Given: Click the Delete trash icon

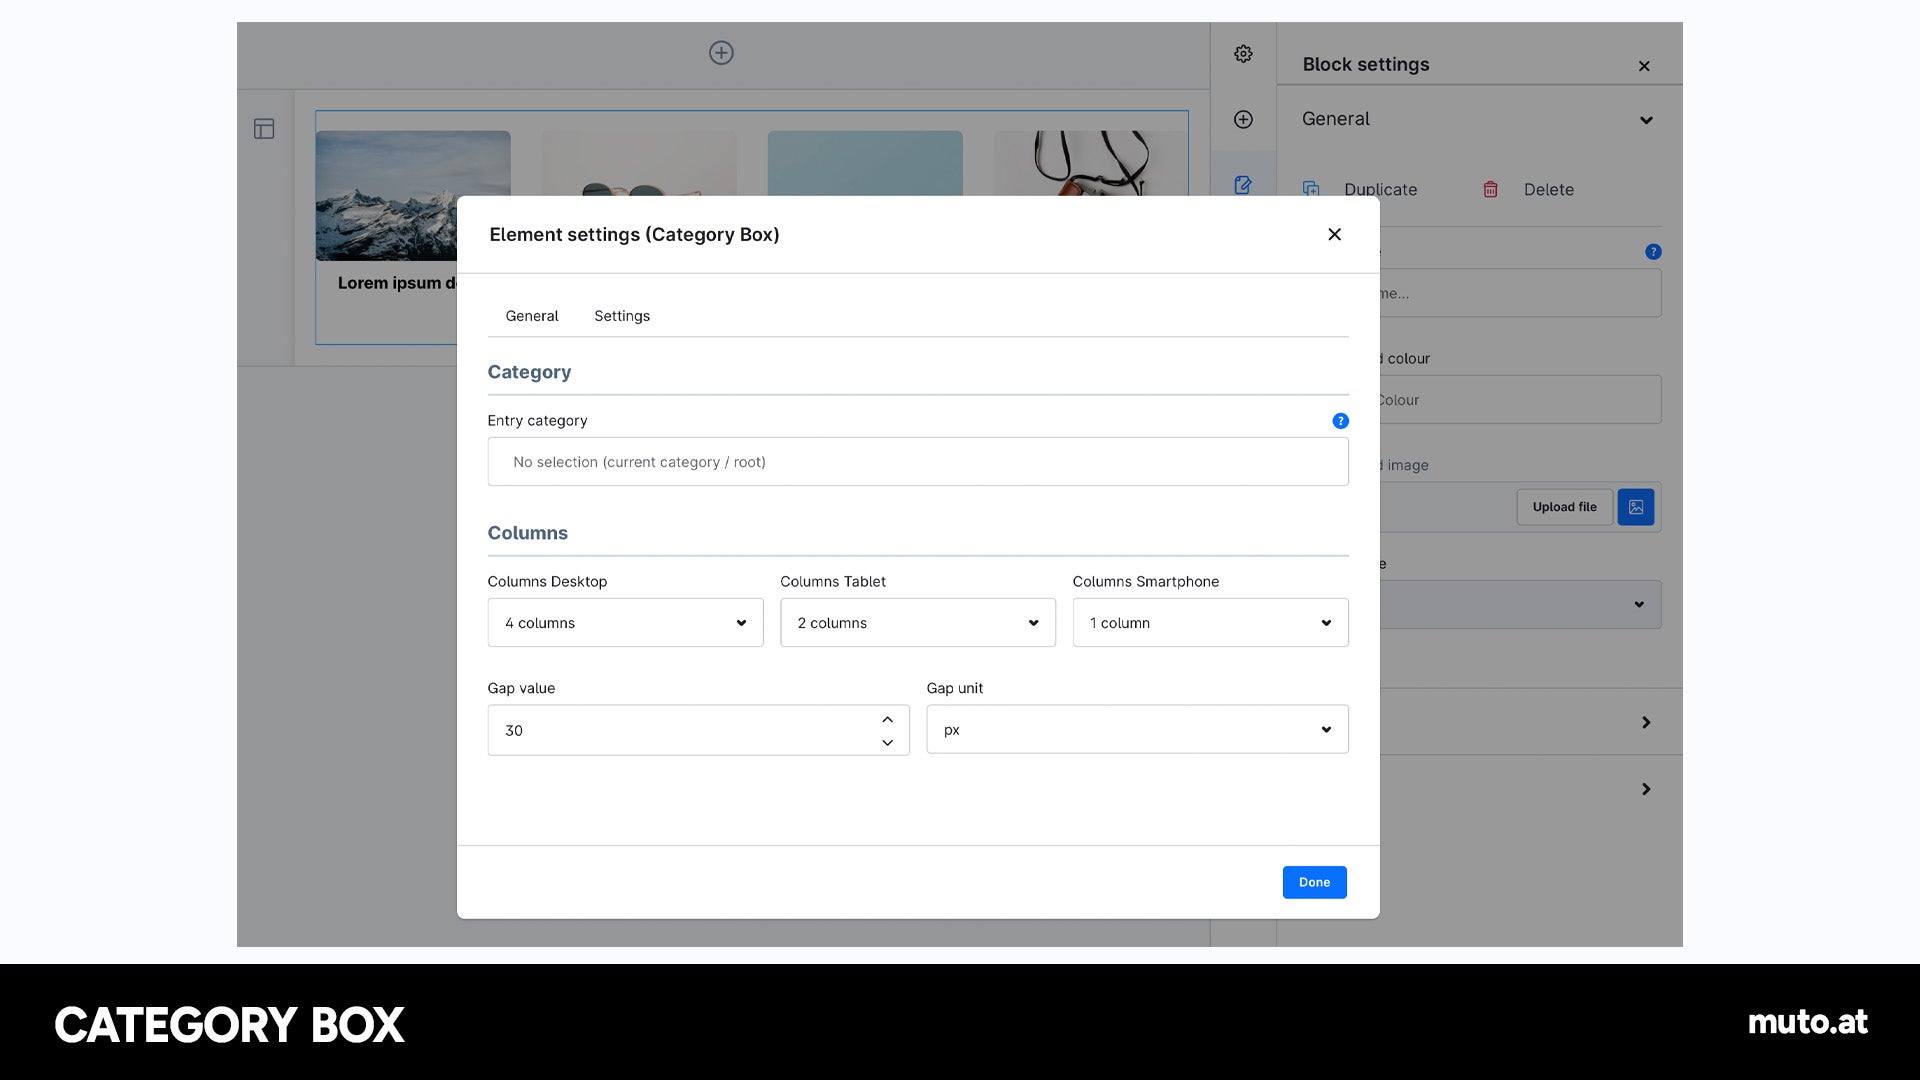Looking at the screenshot, I should point(1490,189).
